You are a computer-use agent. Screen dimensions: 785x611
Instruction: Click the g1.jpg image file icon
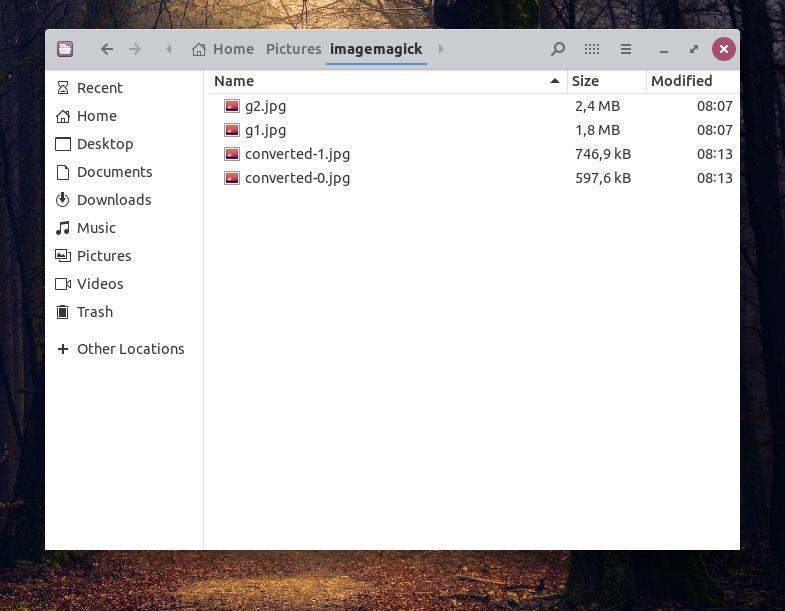coord(232,130)
